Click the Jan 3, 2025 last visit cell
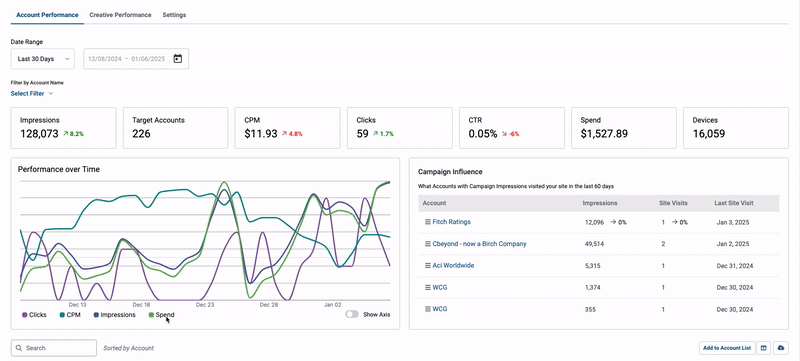Image resolution: width=800 pixels, height=361 pixels. click(733, 222)
